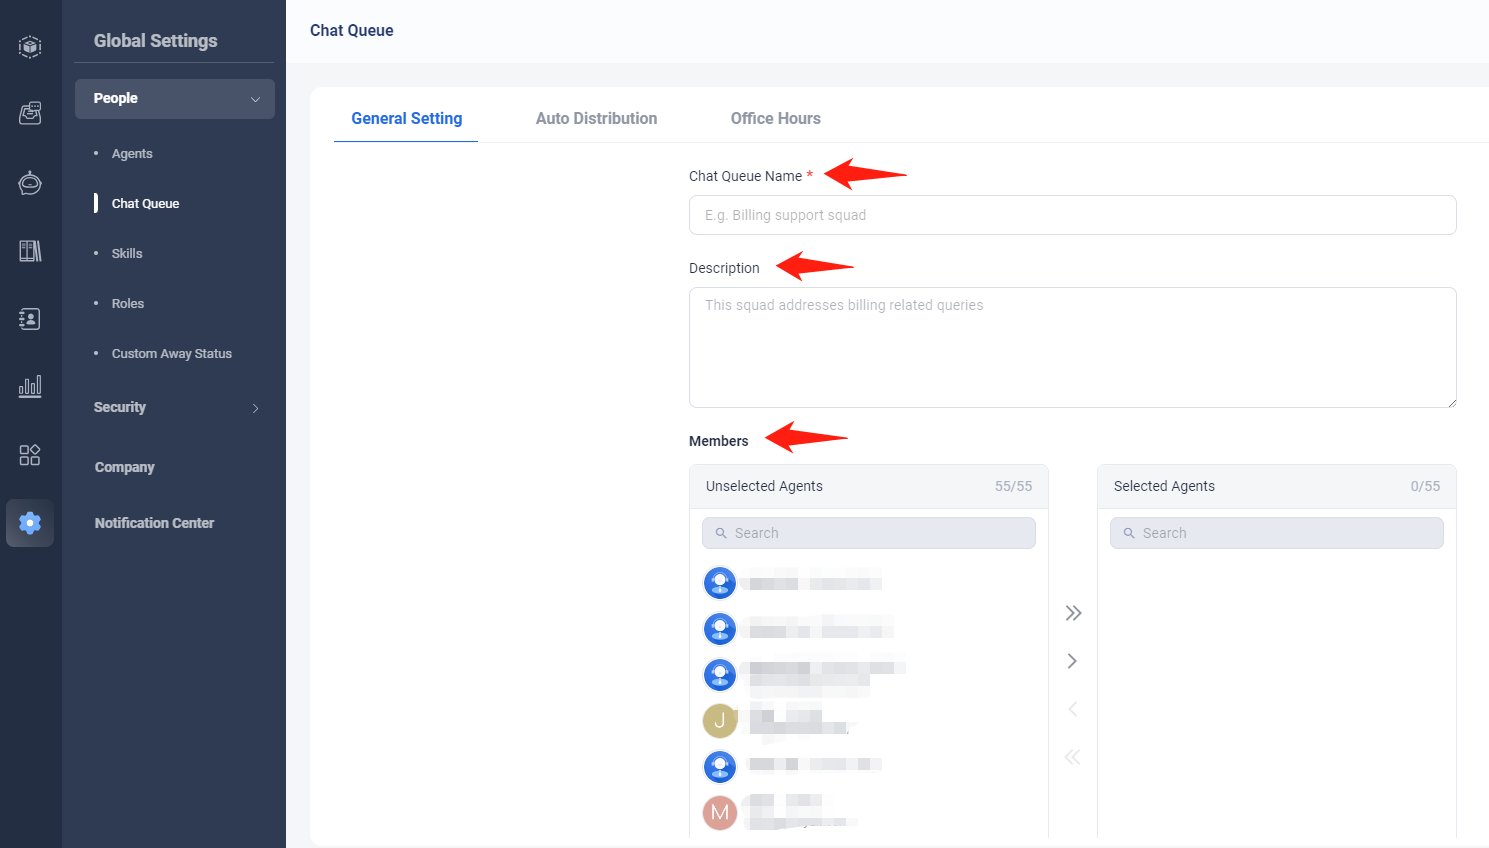
Task: Select the agent with J avatar
Action: coord(720,721)
